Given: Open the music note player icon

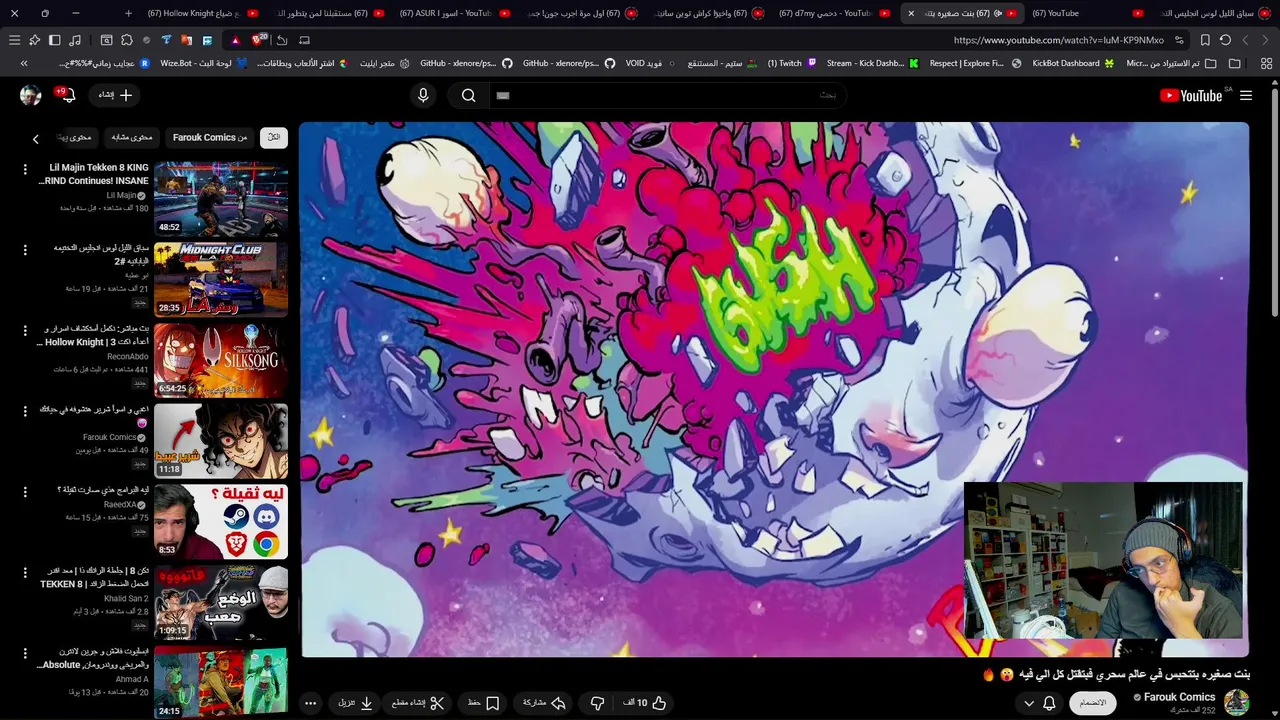Looking at the screenshot, I should click(x=74, y=40).
